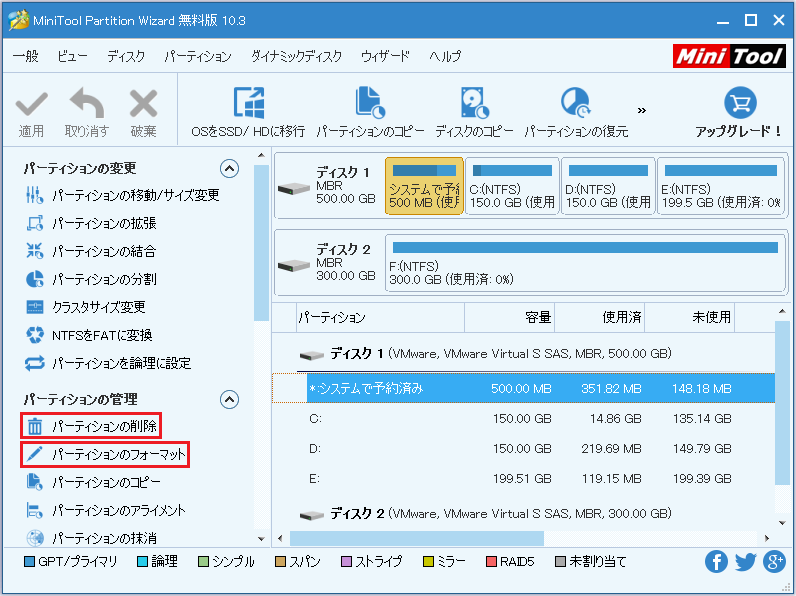This screenshot has height=596, width=796.
Task: Open the Facebook share icon
Action: (x=716, y=561)
